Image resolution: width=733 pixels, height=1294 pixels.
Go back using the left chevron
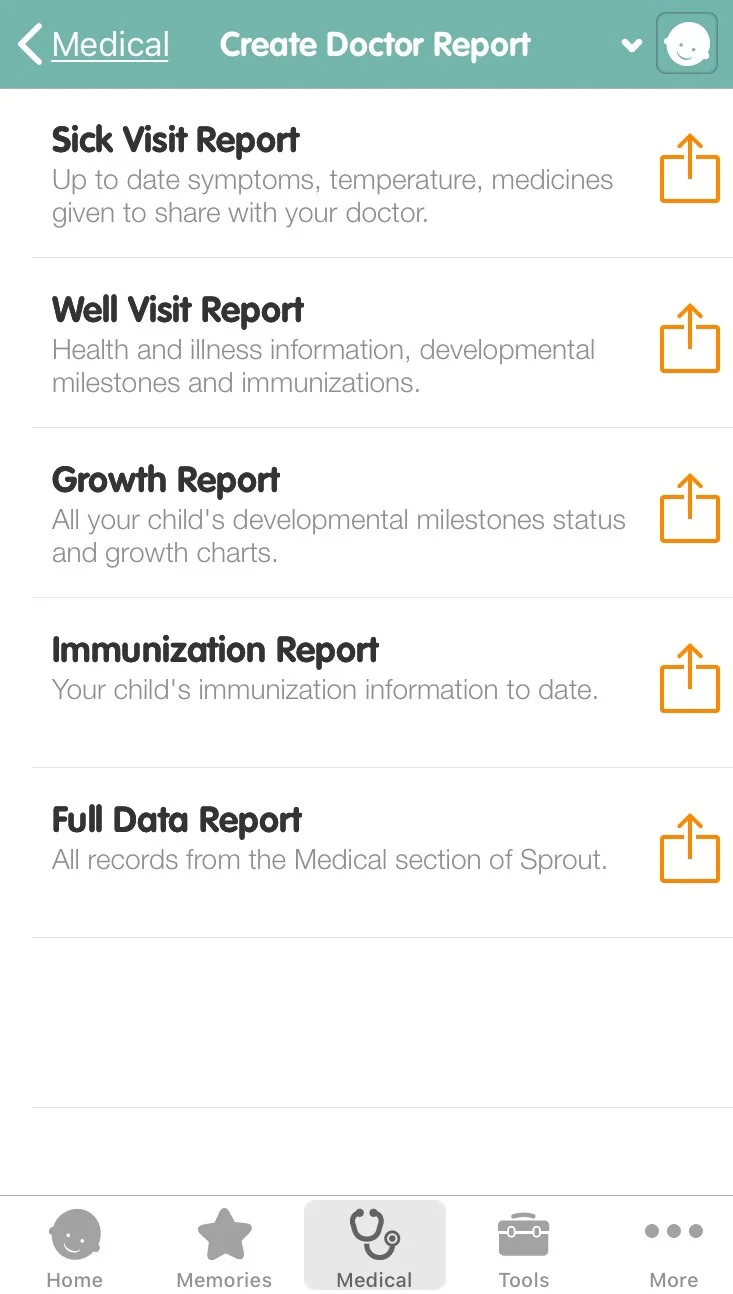[x=30, y=45]
